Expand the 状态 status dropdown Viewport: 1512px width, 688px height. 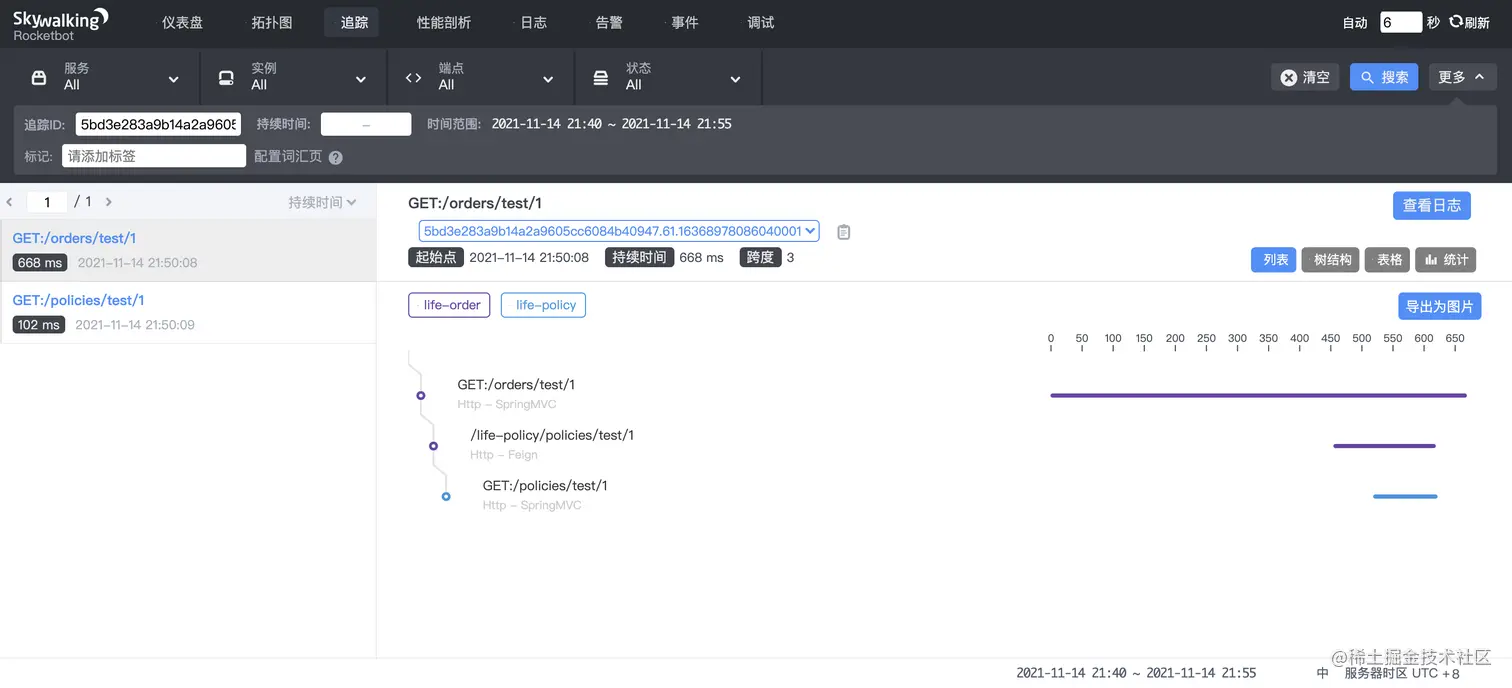click(x=669, y=77)
